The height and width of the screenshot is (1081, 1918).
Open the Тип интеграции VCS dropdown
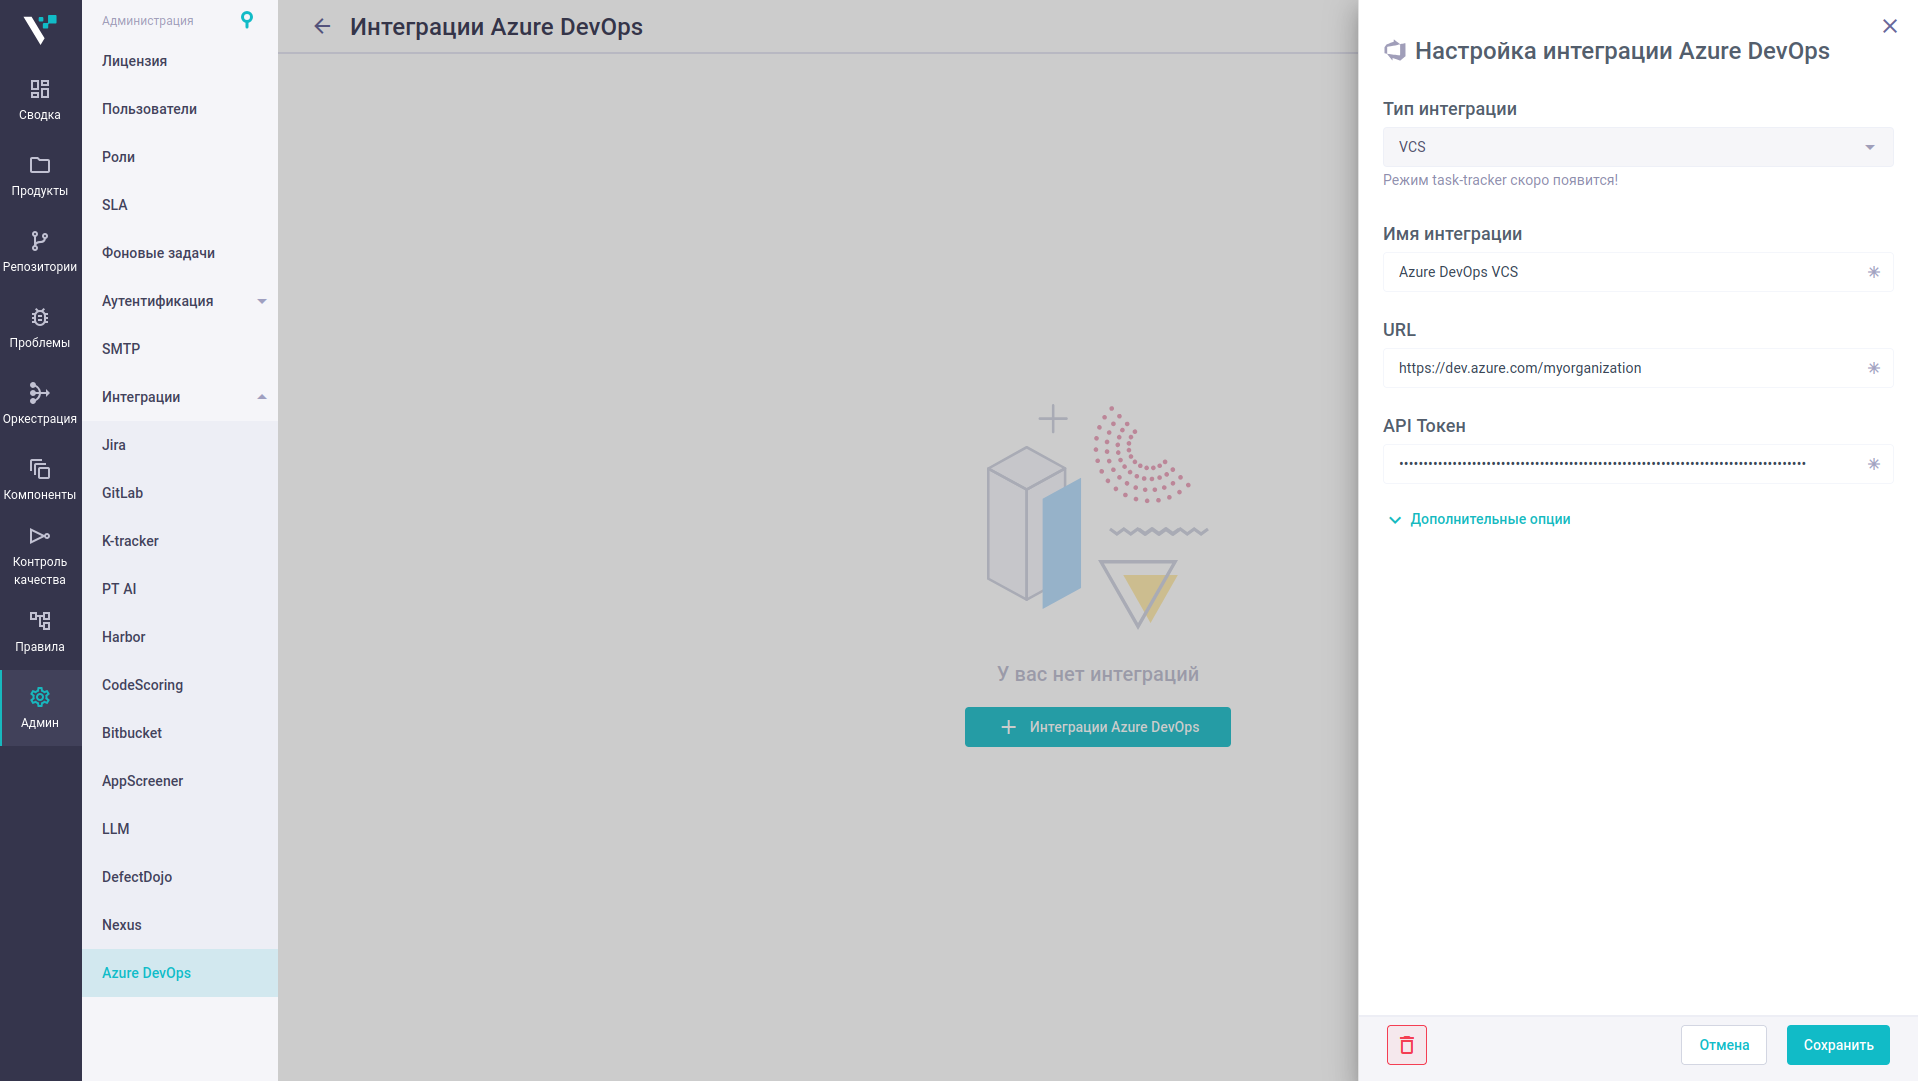coord(1637,147)
